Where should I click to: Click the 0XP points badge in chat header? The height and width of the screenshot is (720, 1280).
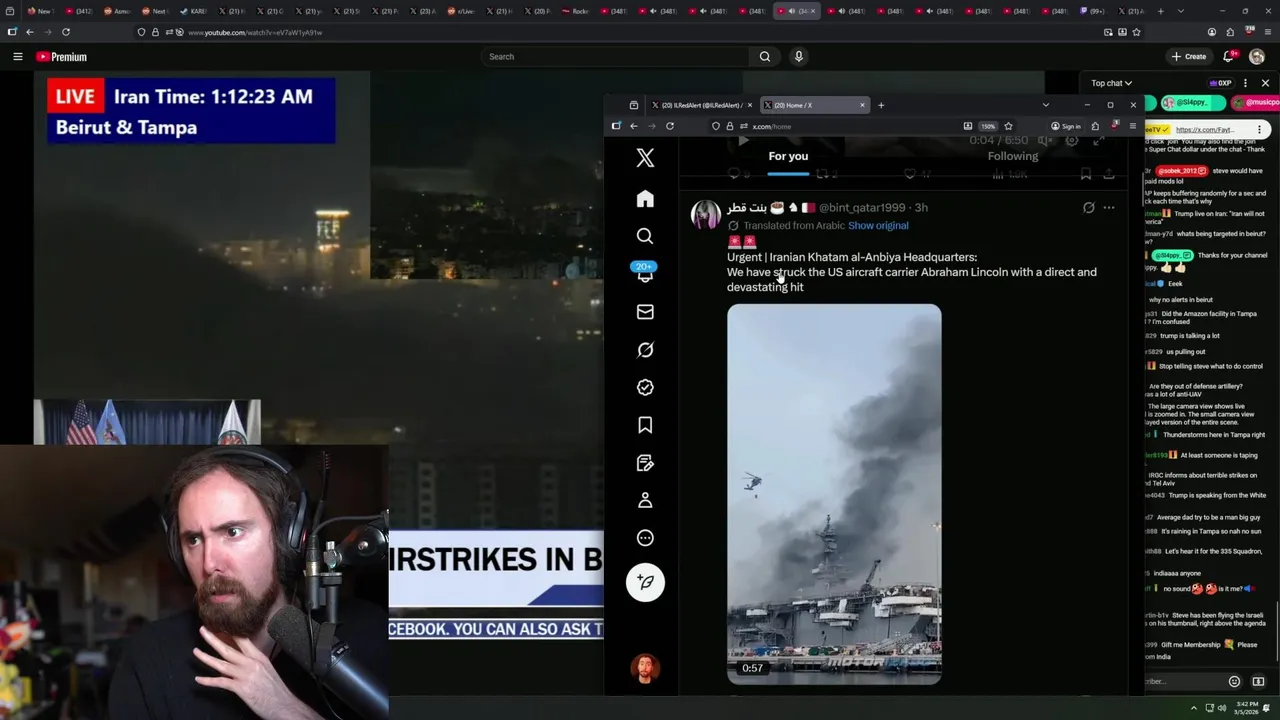point(1219,83)
